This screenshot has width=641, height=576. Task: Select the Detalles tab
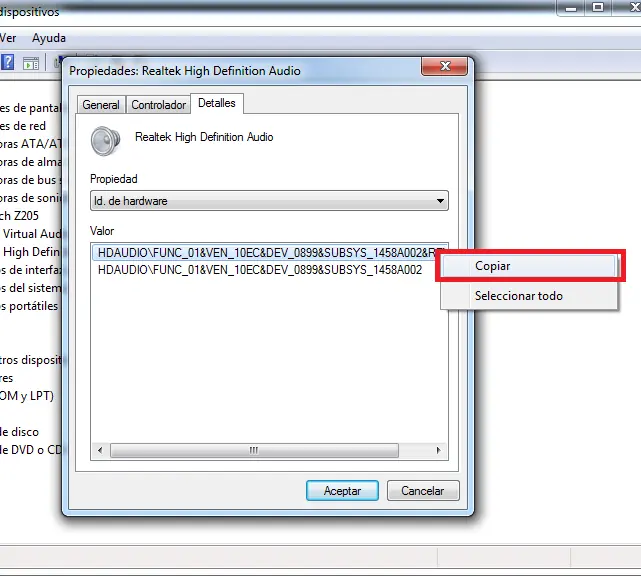pyautogui.click(x=217, y=103)
